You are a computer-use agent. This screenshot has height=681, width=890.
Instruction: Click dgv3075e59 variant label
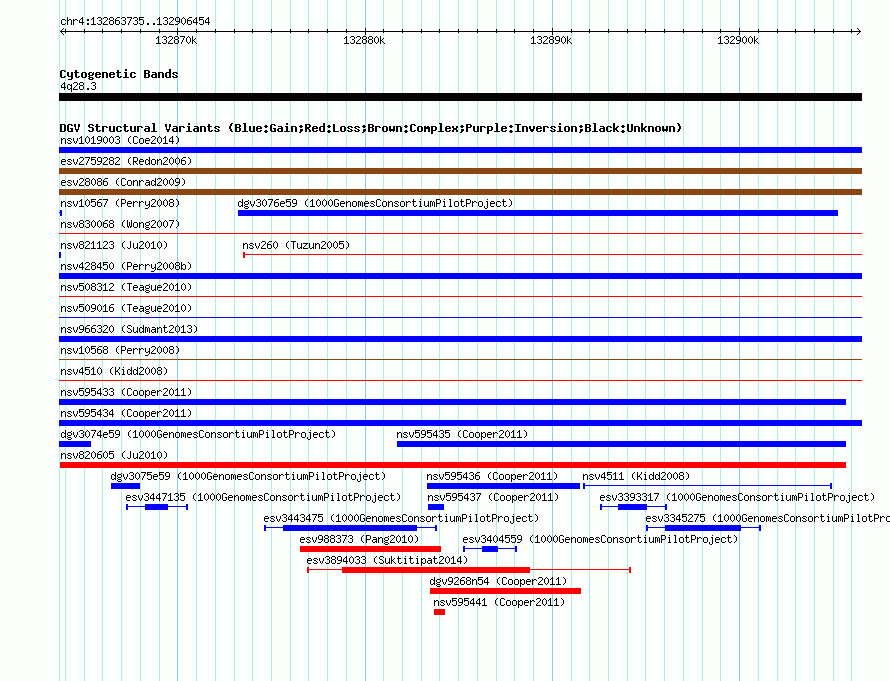pos(248,476)
